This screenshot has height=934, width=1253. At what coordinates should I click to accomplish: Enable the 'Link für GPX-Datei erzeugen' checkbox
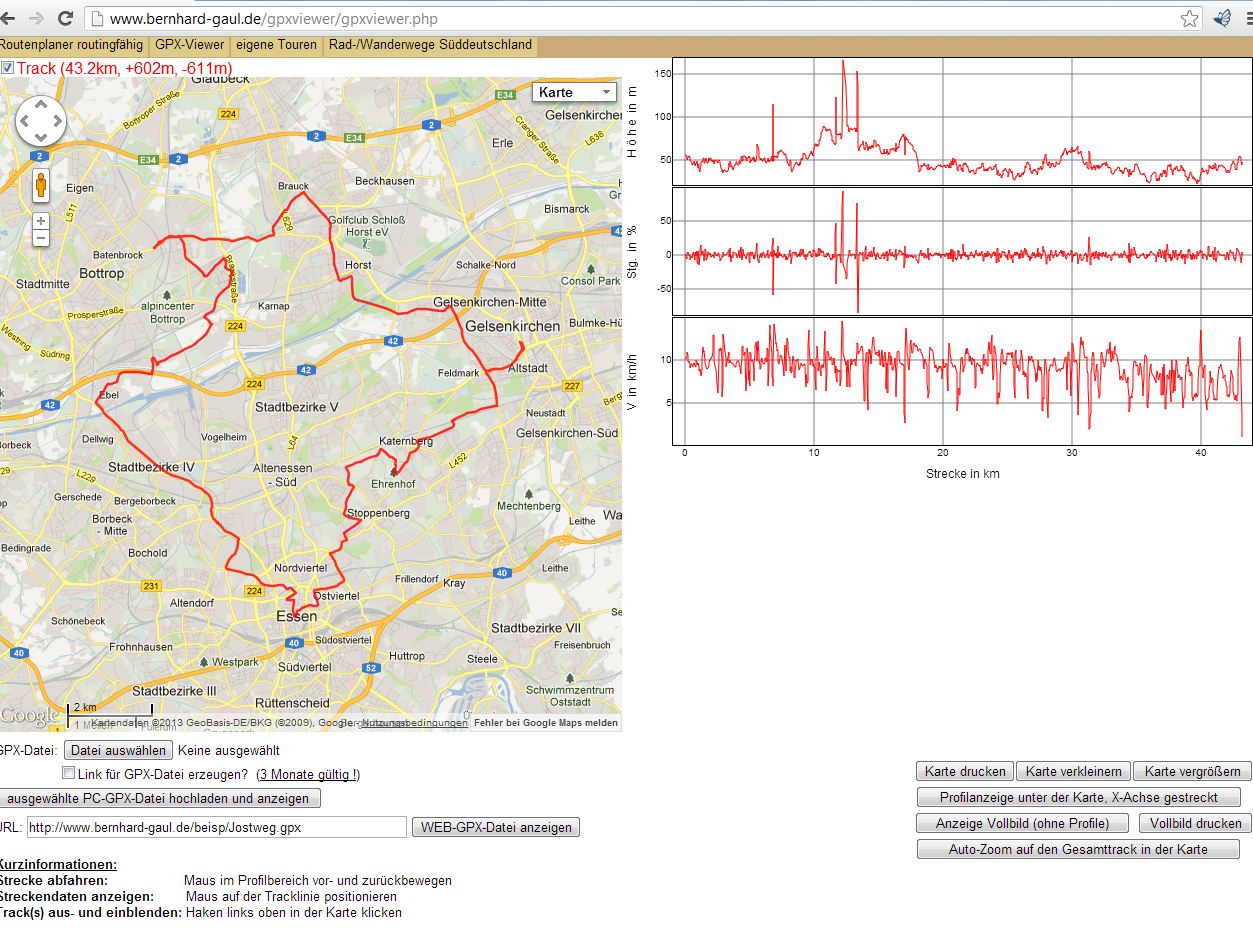68,773
